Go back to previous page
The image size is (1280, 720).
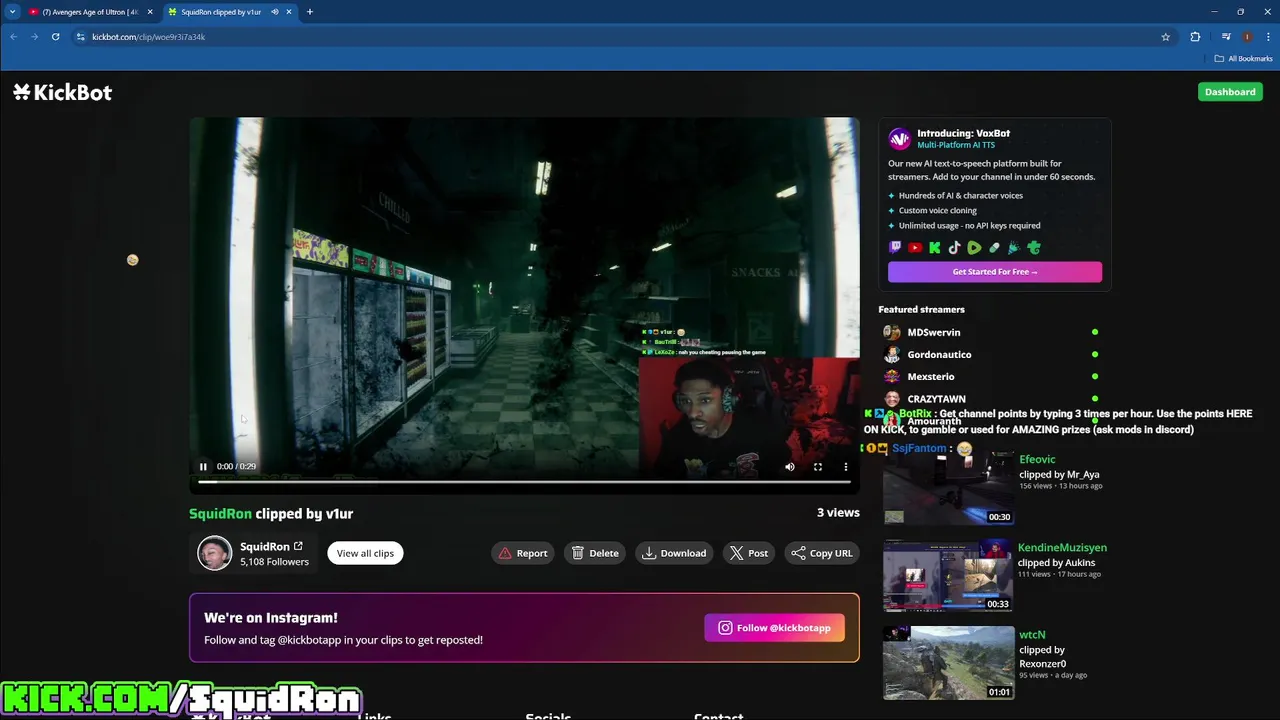coord(13,37)
